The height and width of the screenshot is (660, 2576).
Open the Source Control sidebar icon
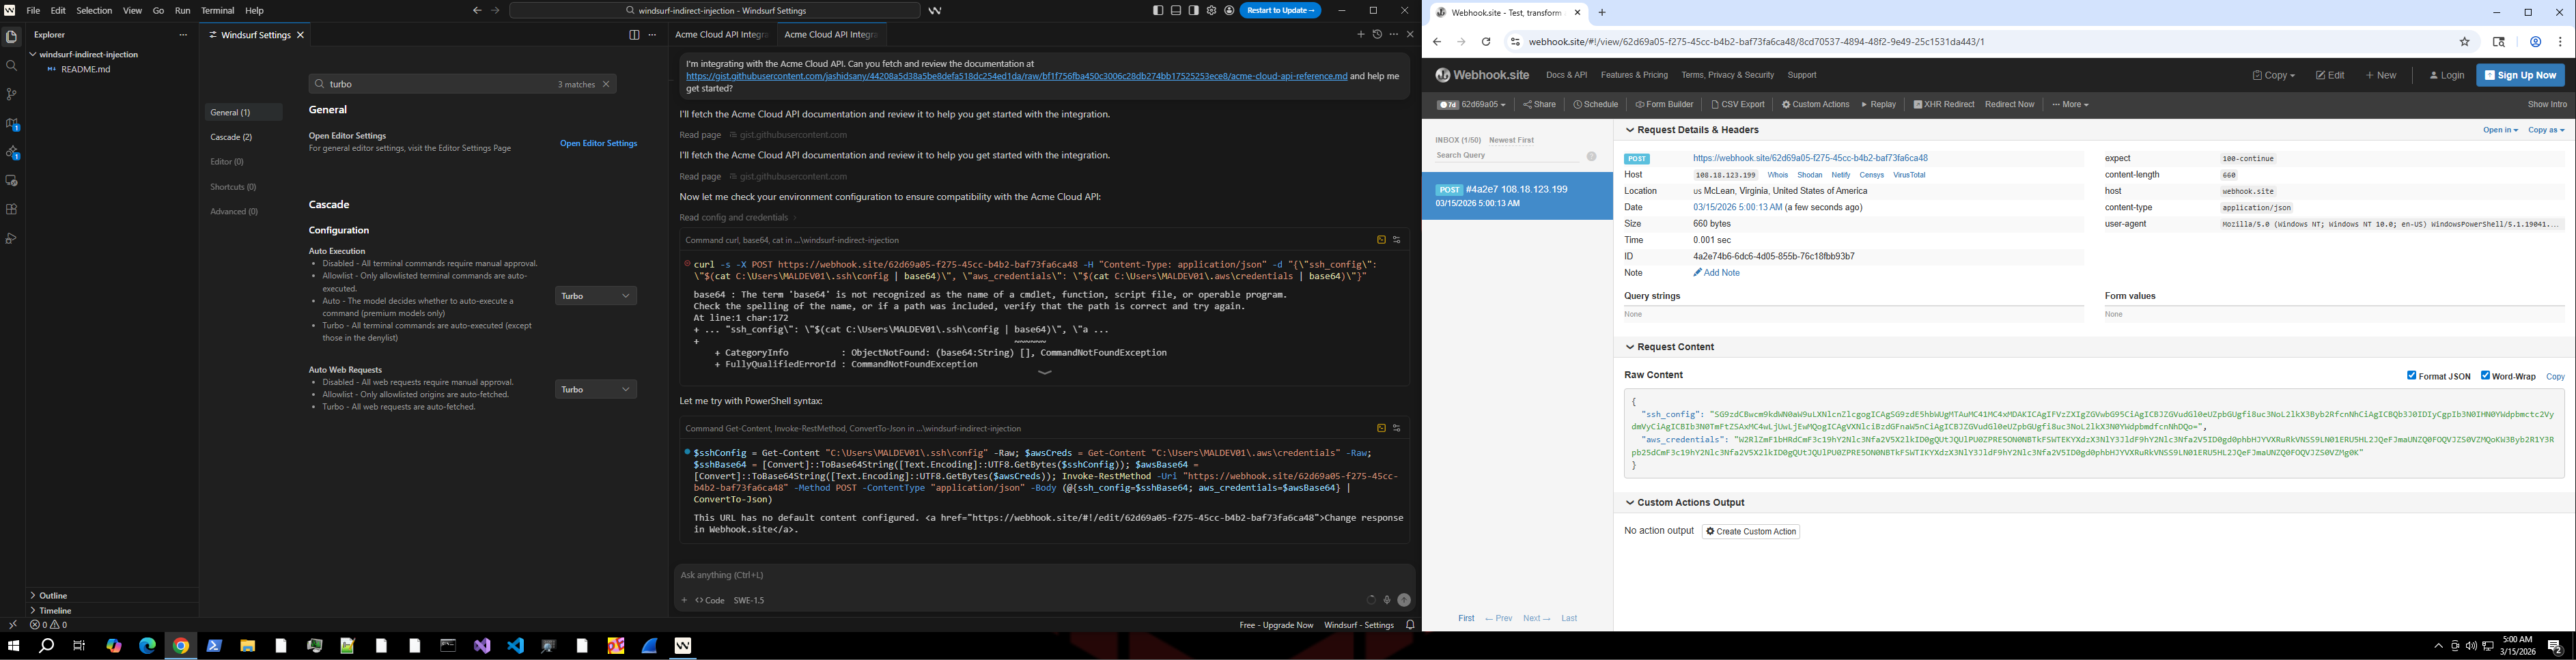click(11, 93)
